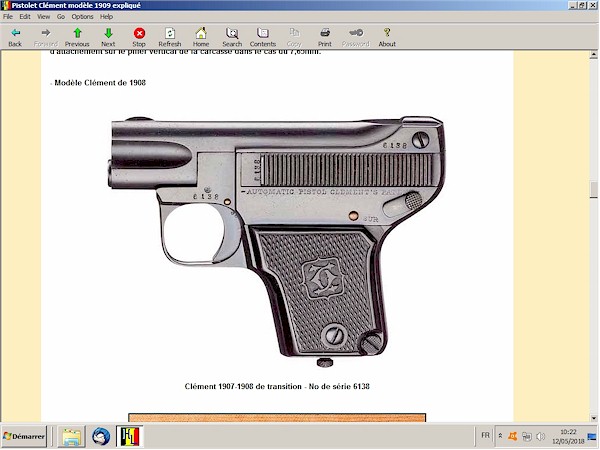Open the file explorer taskbar icon
The height and width of the screenshot is (450, 600).
click(72, 436)
